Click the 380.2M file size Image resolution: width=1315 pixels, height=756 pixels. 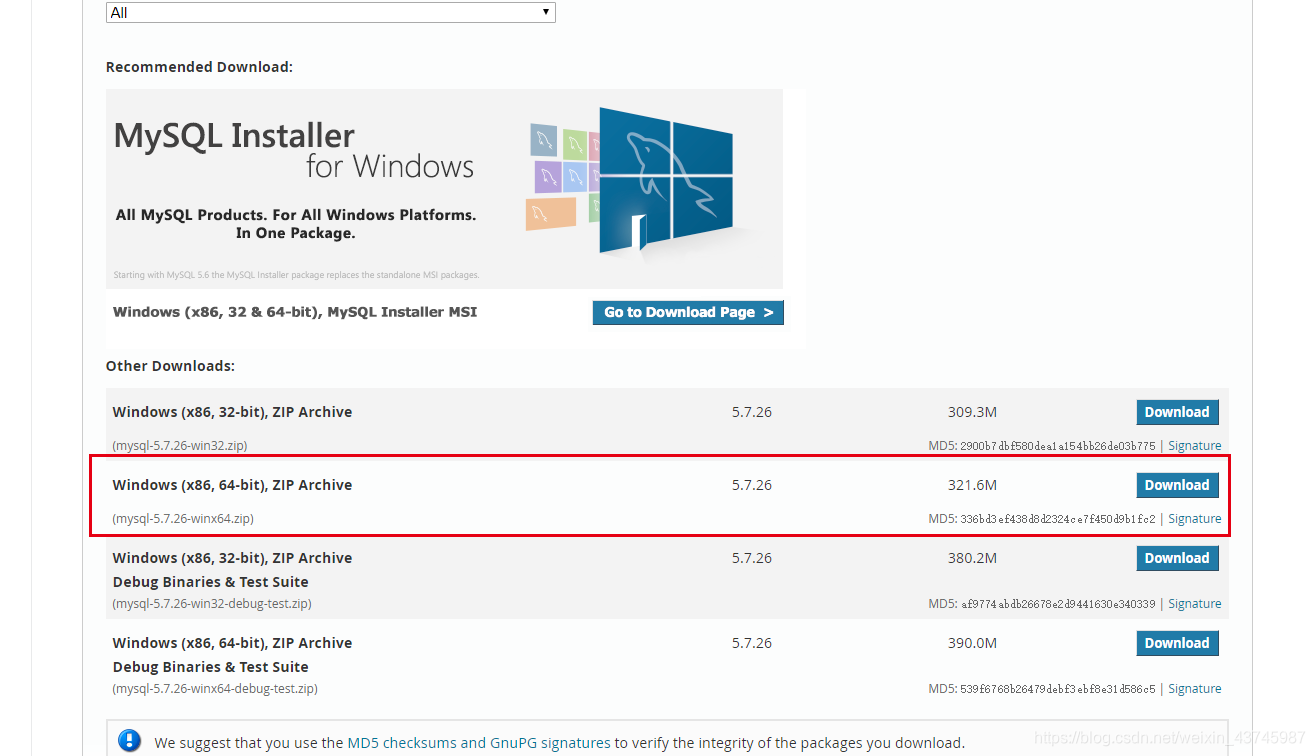[972, 558]
